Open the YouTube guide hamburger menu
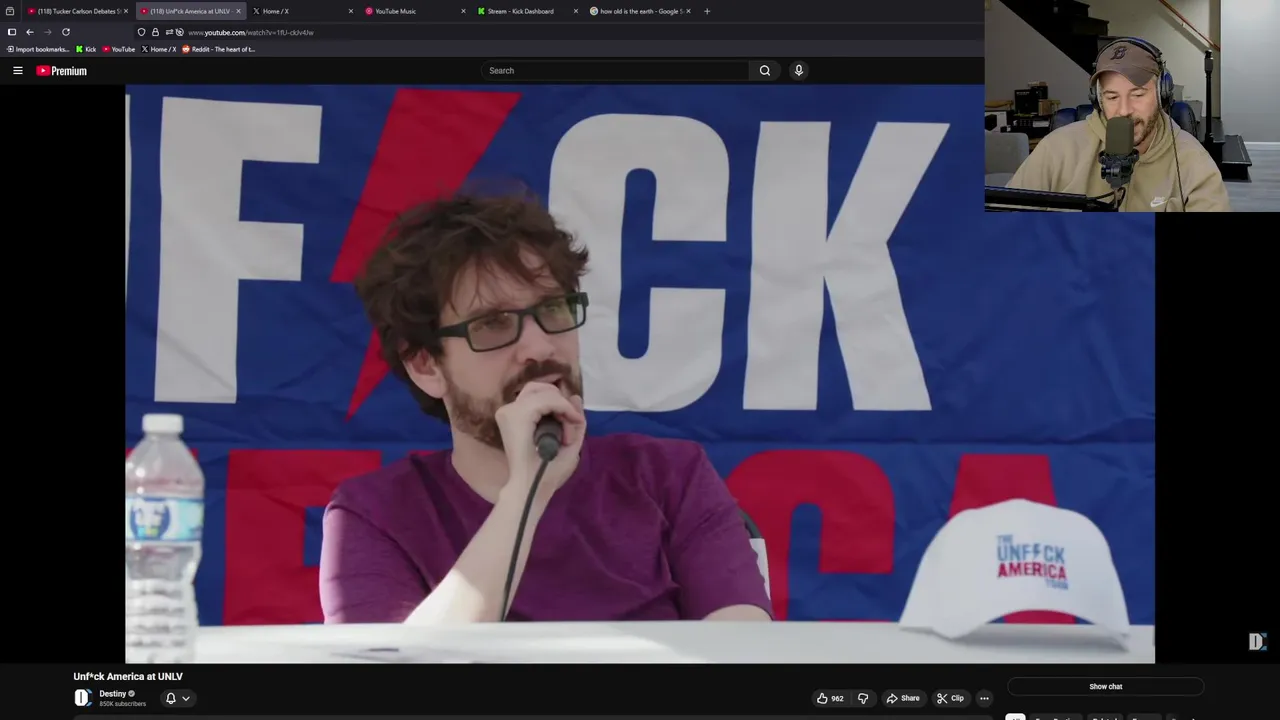 point(18,70)
